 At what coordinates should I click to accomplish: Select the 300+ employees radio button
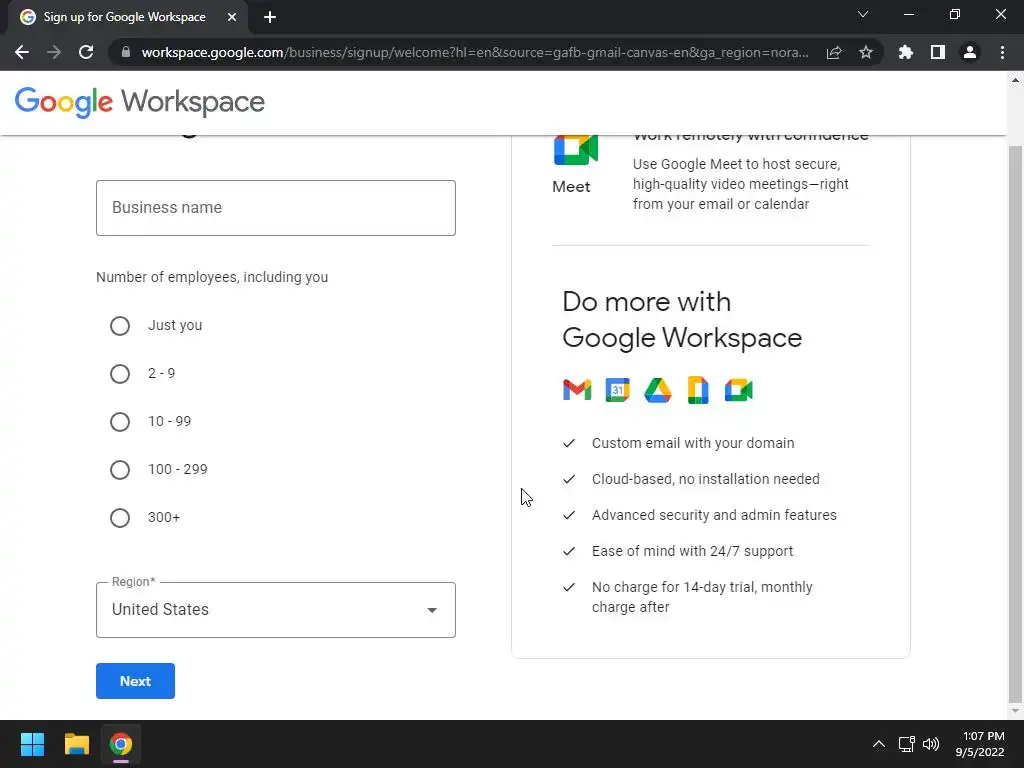(x=120, y=518)
